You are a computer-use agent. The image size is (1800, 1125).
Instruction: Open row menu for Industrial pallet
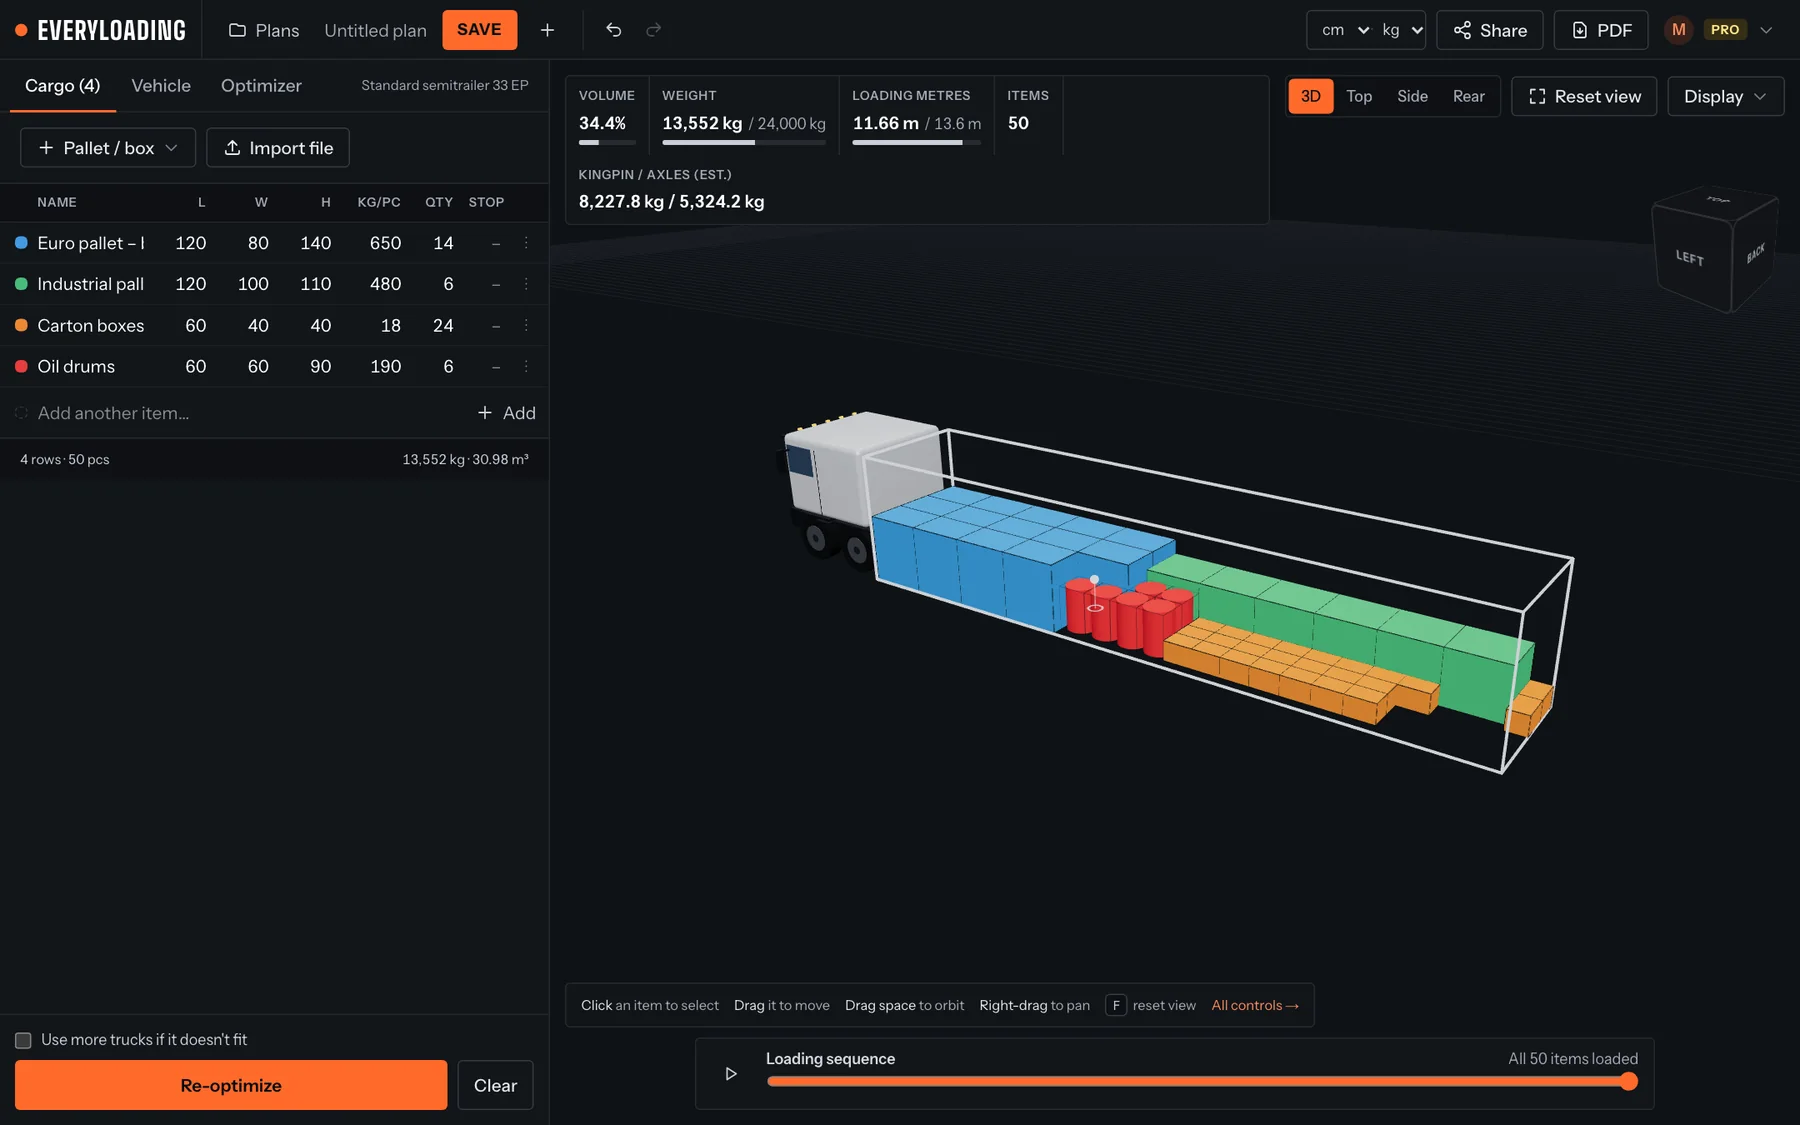(526, 284)
